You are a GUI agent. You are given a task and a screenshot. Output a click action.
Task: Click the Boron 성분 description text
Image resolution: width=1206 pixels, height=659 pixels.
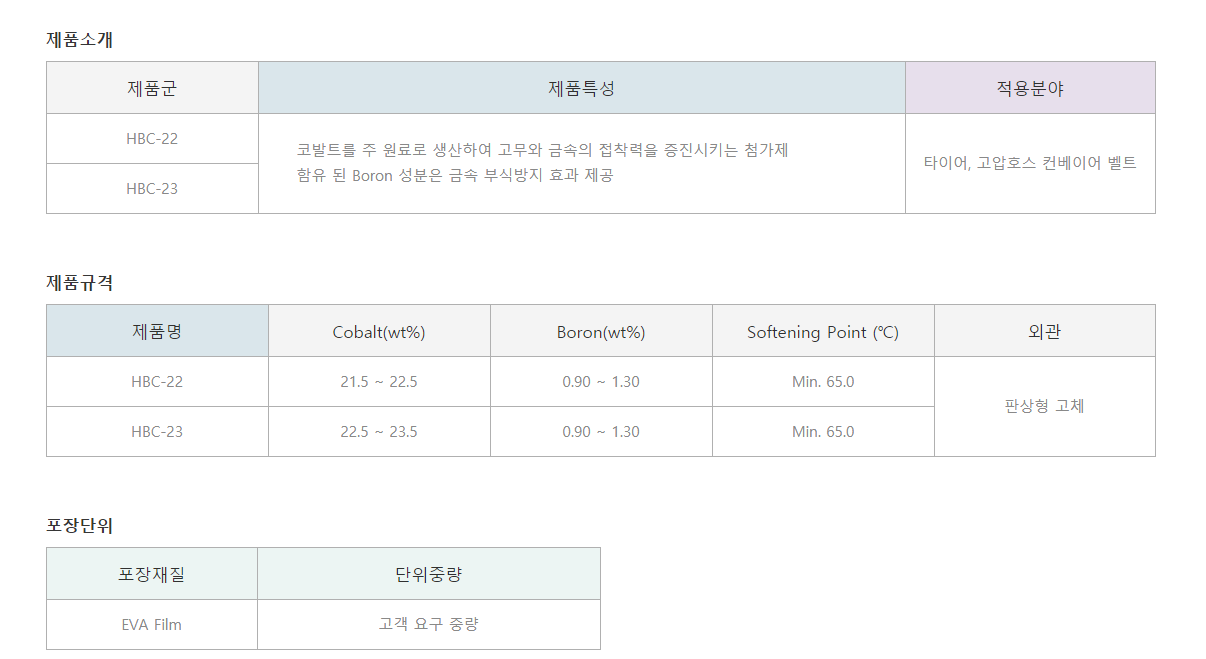click(x=455, y=176)
